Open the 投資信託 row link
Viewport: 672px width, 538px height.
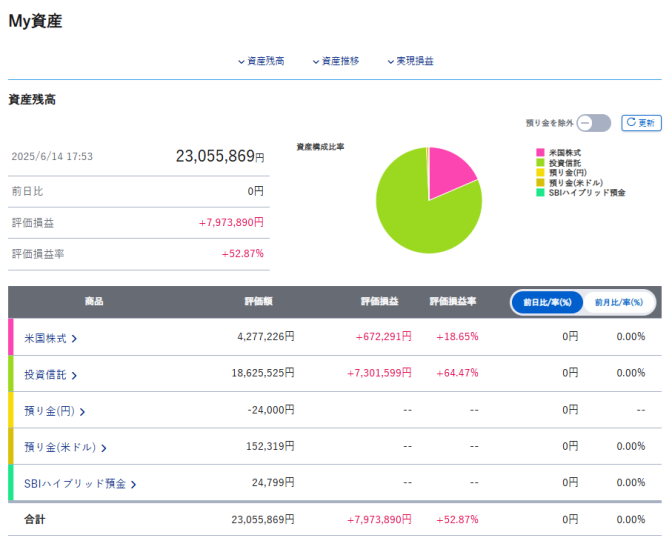[51, 375]
